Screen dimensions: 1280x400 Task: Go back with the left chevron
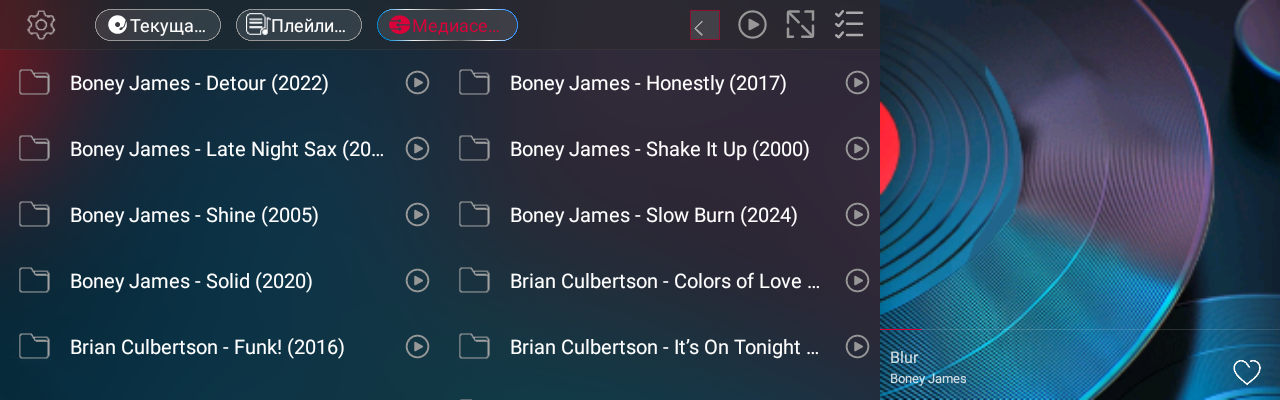[x=704, y=26]
